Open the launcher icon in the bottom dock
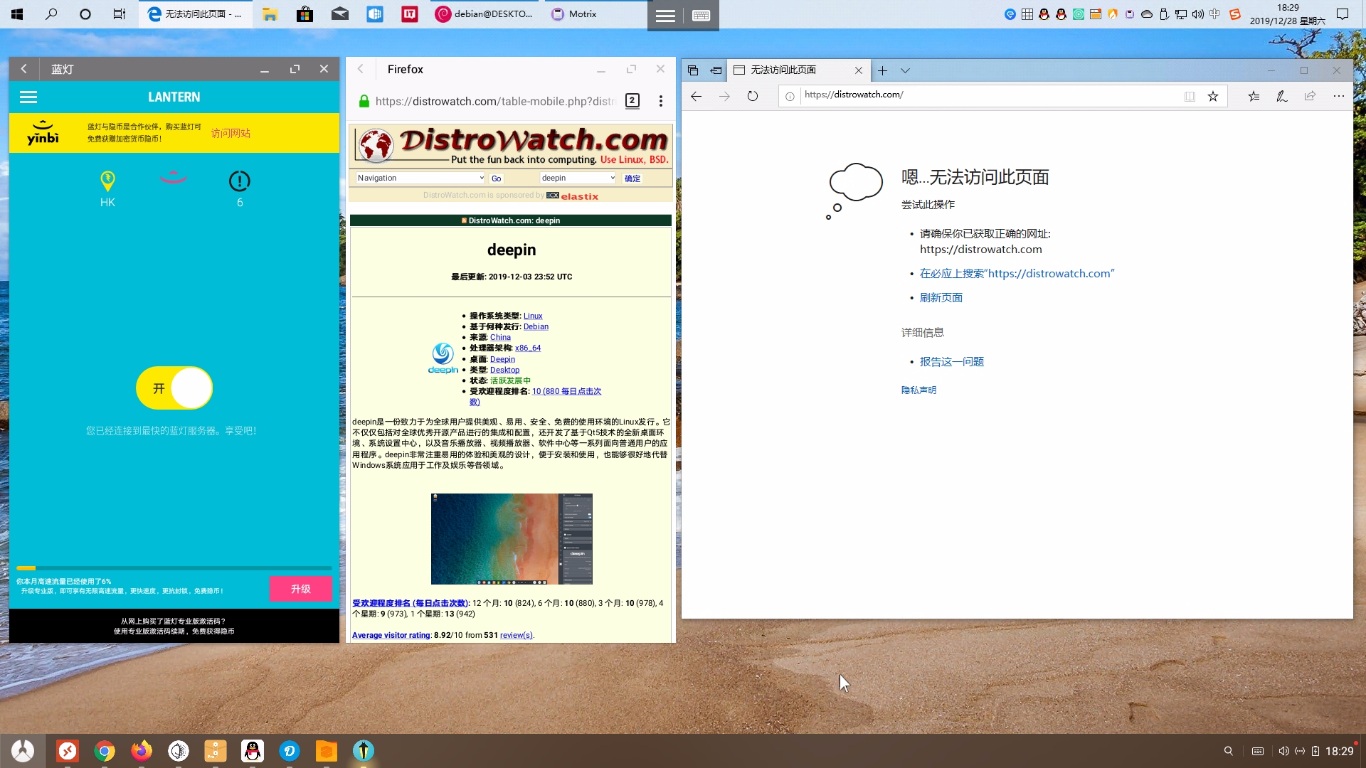 tap(23, 751)
